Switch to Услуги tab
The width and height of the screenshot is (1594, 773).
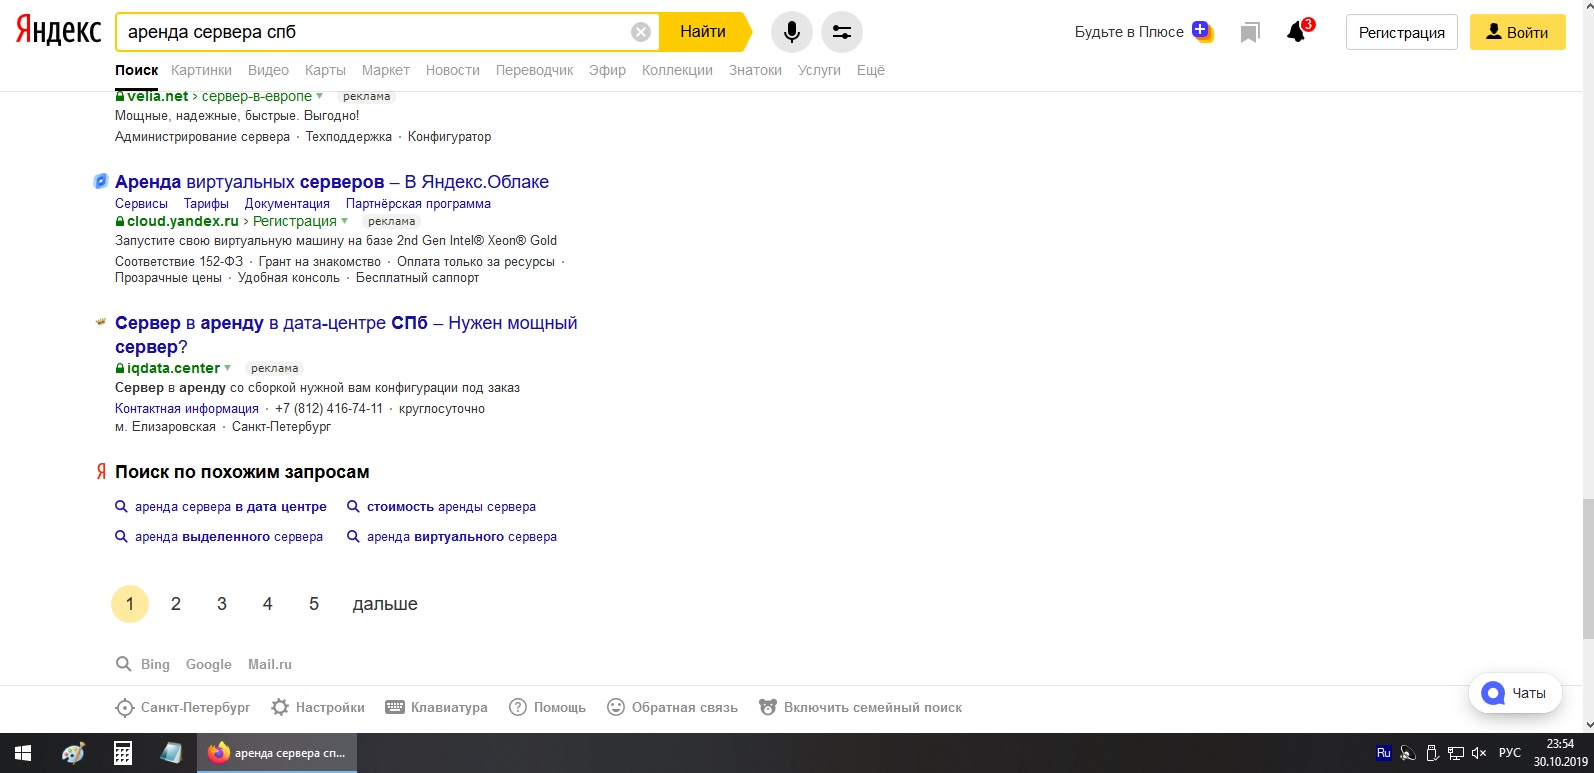[819, 70]
